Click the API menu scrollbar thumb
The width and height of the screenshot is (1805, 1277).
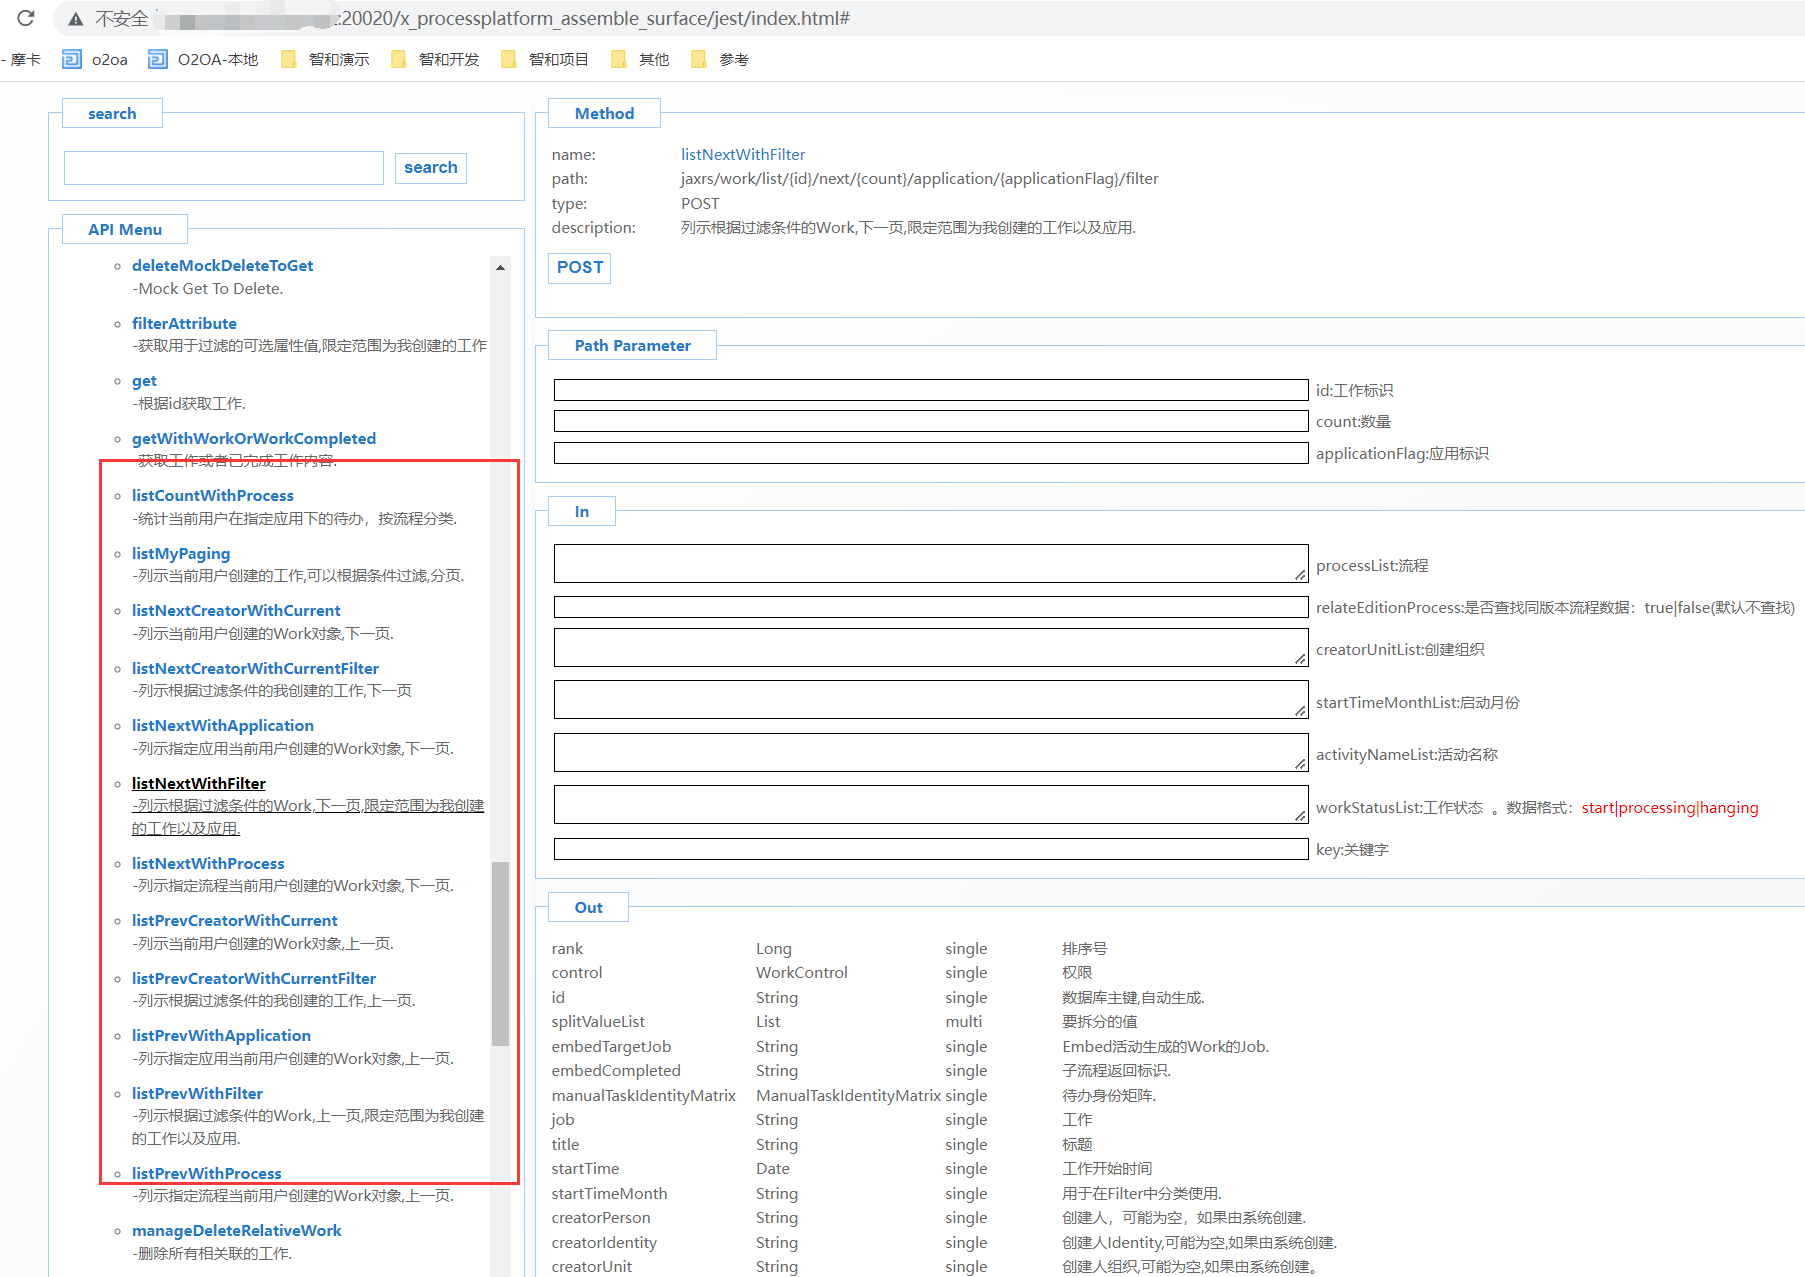[500, 953]
